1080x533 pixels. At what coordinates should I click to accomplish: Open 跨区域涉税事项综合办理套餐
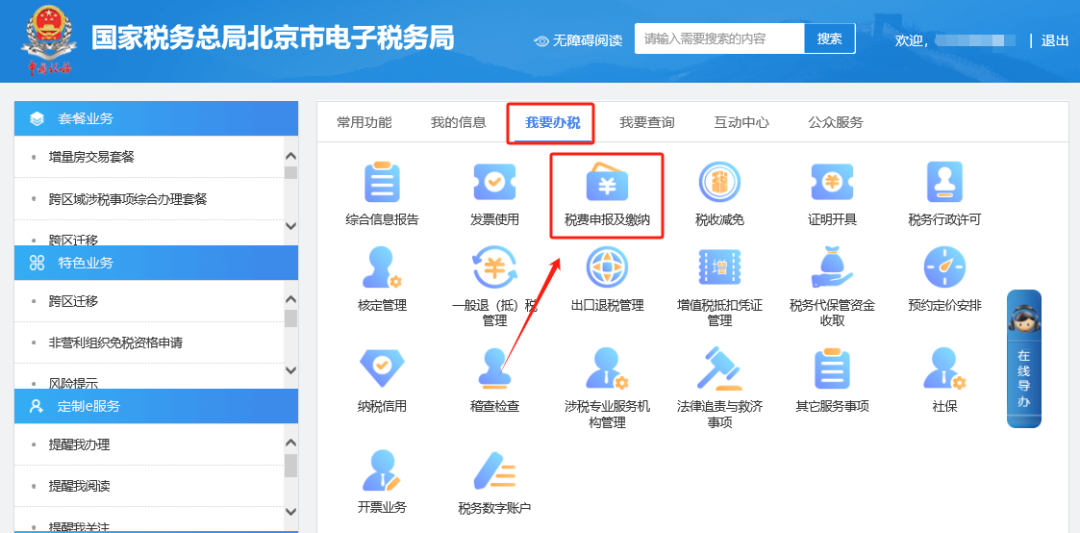[x=127, y=199]
